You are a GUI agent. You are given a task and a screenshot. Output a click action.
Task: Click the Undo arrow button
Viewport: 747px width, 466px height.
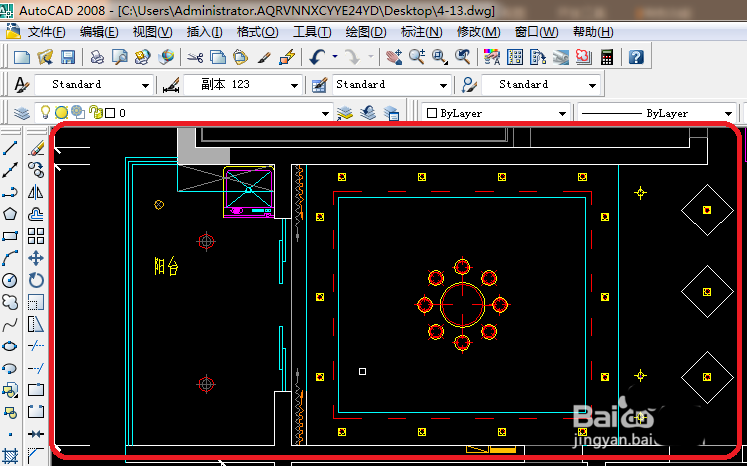tap(316, 57)
